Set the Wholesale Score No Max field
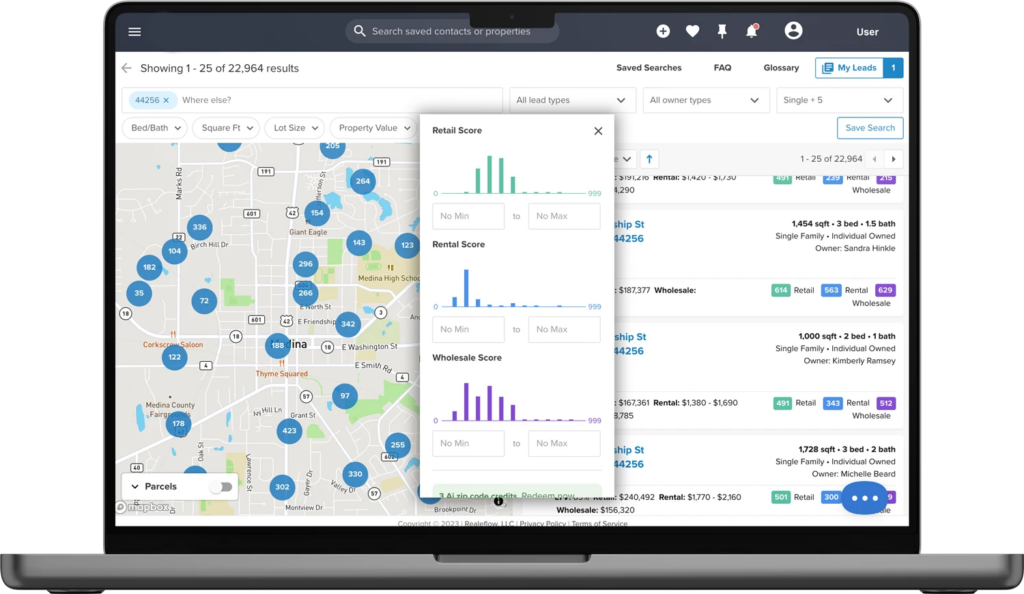 click(x=564, y=443)
